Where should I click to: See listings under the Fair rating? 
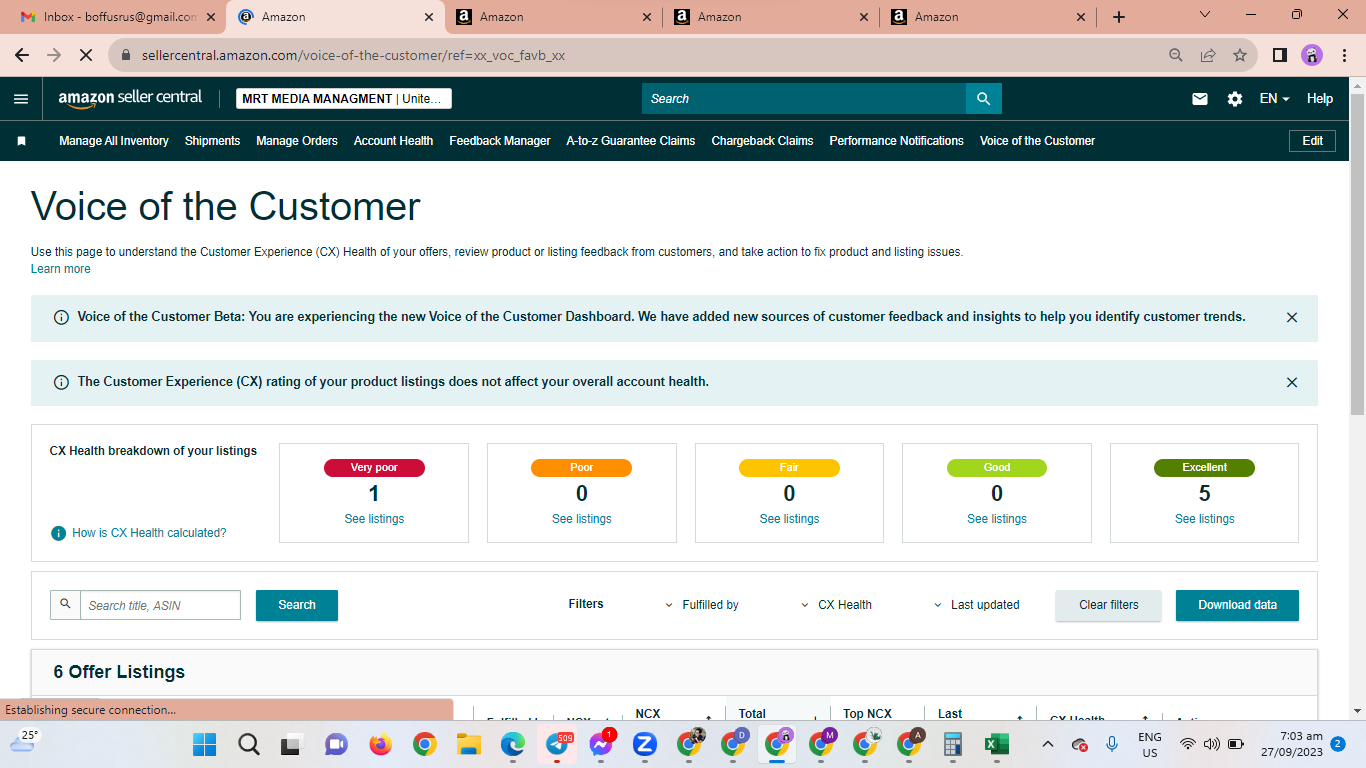click(x=789, y=519)
